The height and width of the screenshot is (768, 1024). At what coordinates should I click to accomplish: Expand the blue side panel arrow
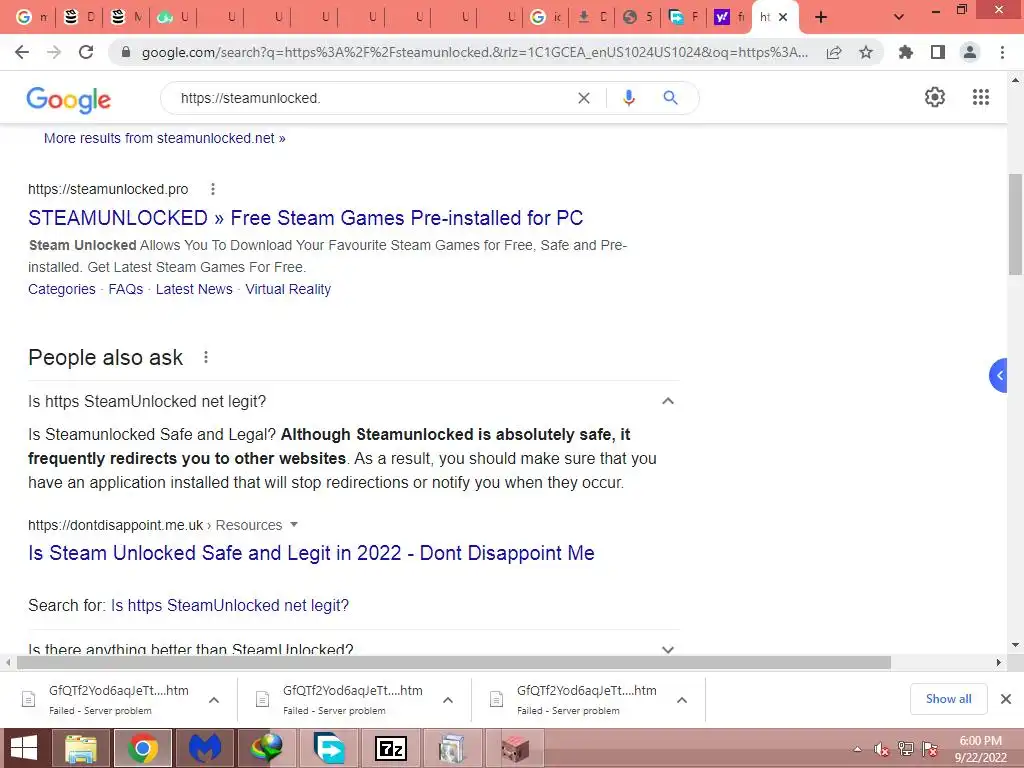tap(999, 376)
